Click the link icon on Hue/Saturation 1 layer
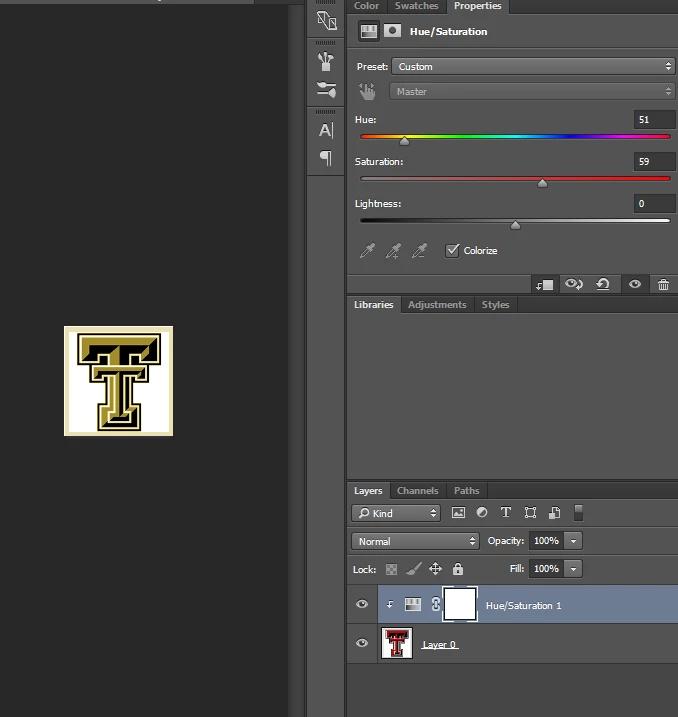 click(436, 605)
